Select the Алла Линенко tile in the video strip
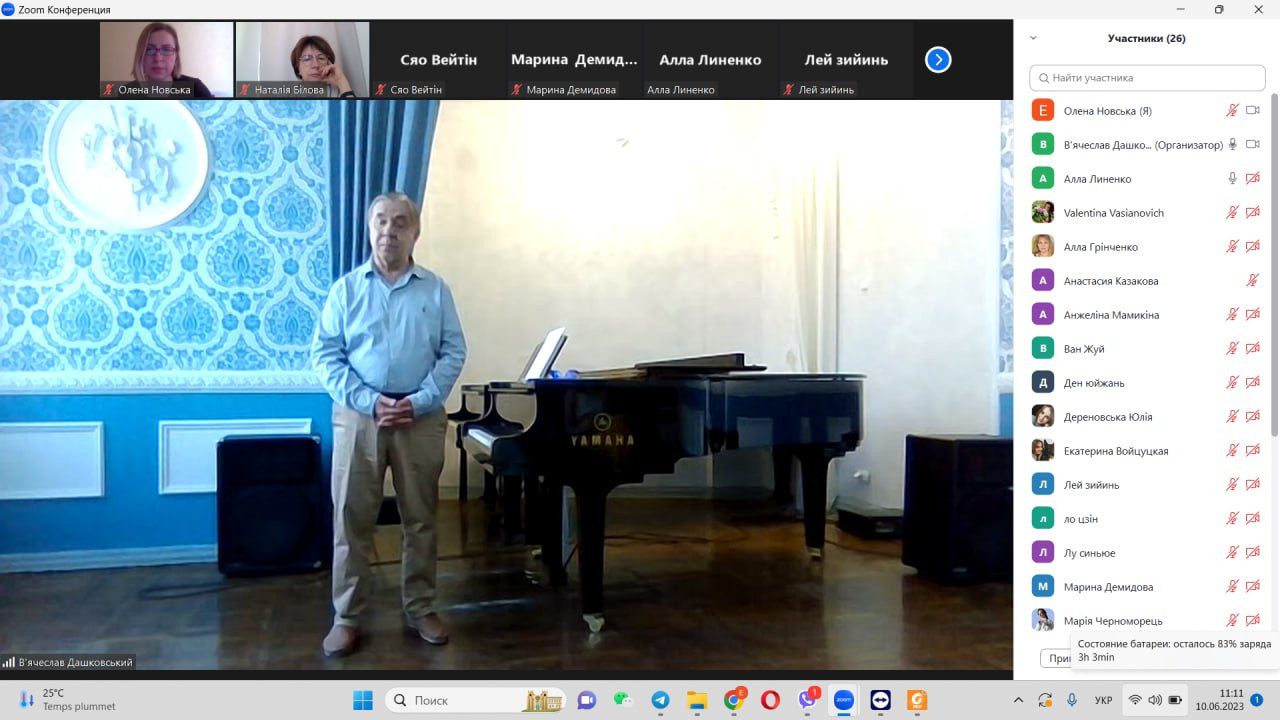1280x720 pixels. tap(710, 60)
